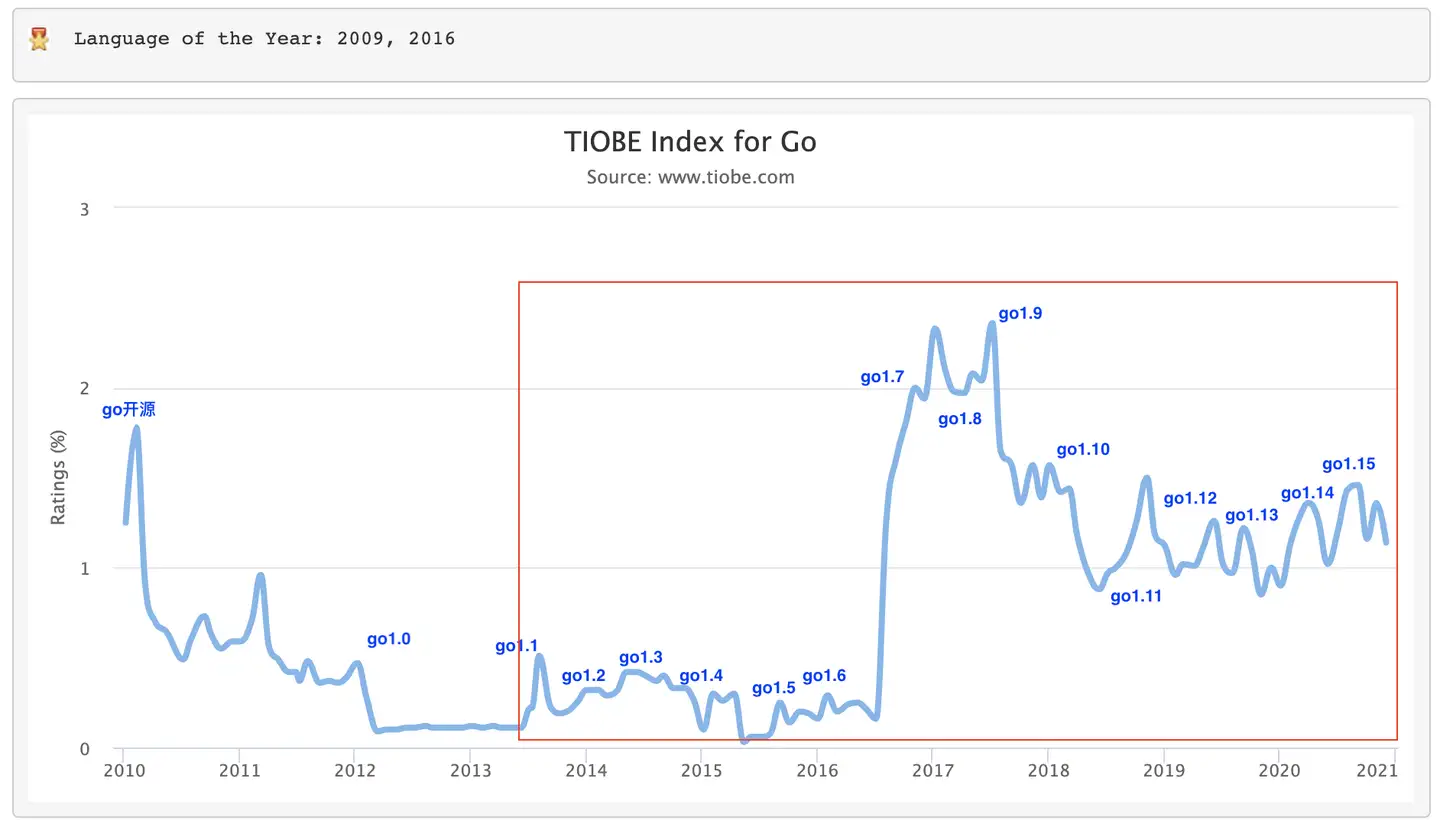This screenshot has width=1440, height=827.
Task: Click the go1.15 version label
Action: tap(1348, 464)
